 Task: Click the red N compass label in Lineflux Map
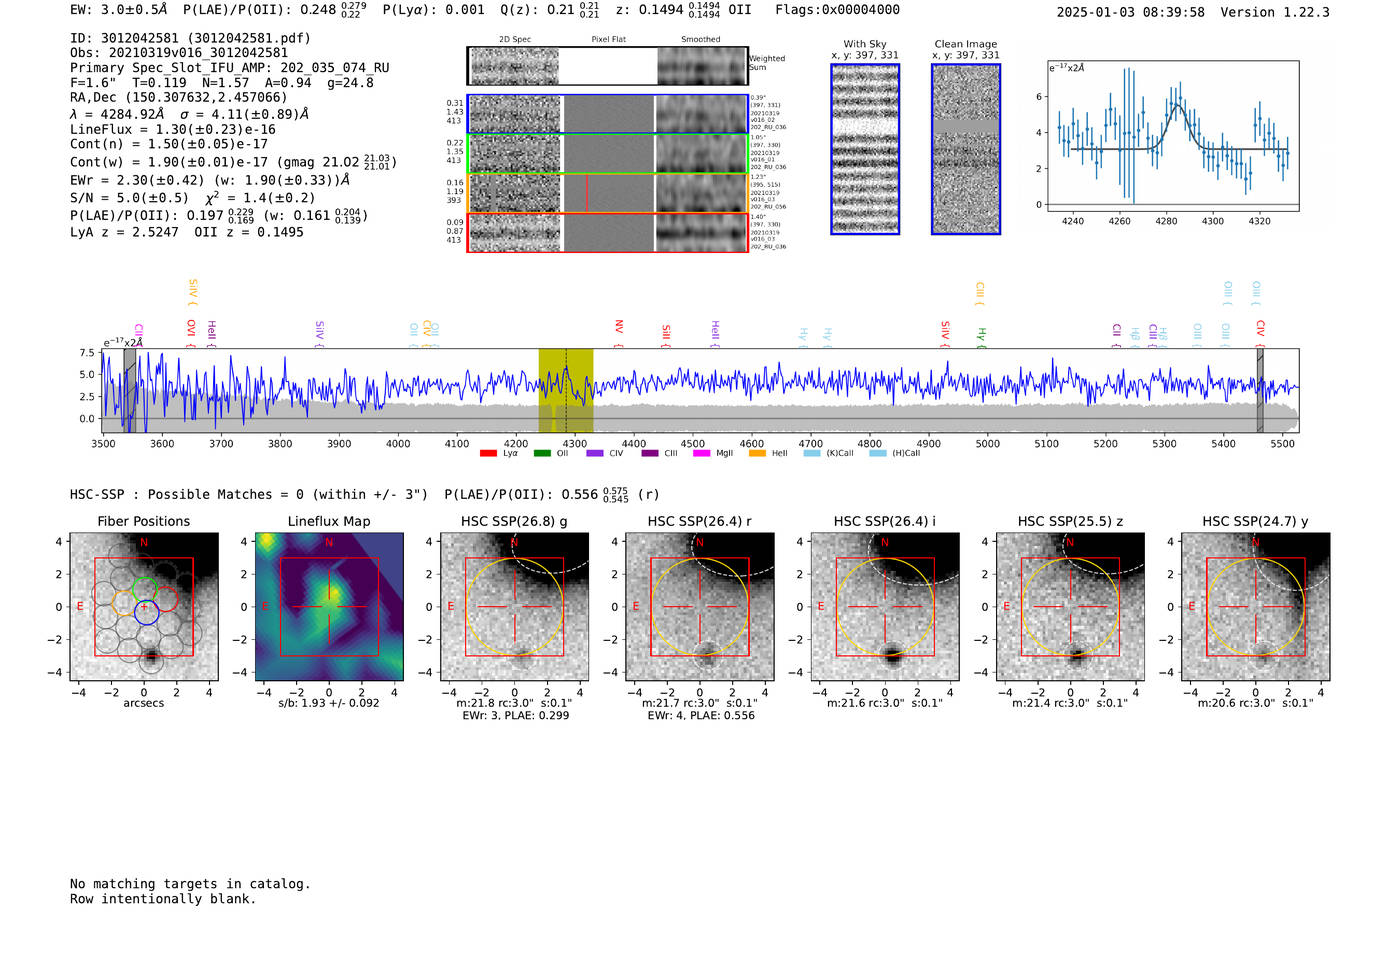[x=329, y=543]
